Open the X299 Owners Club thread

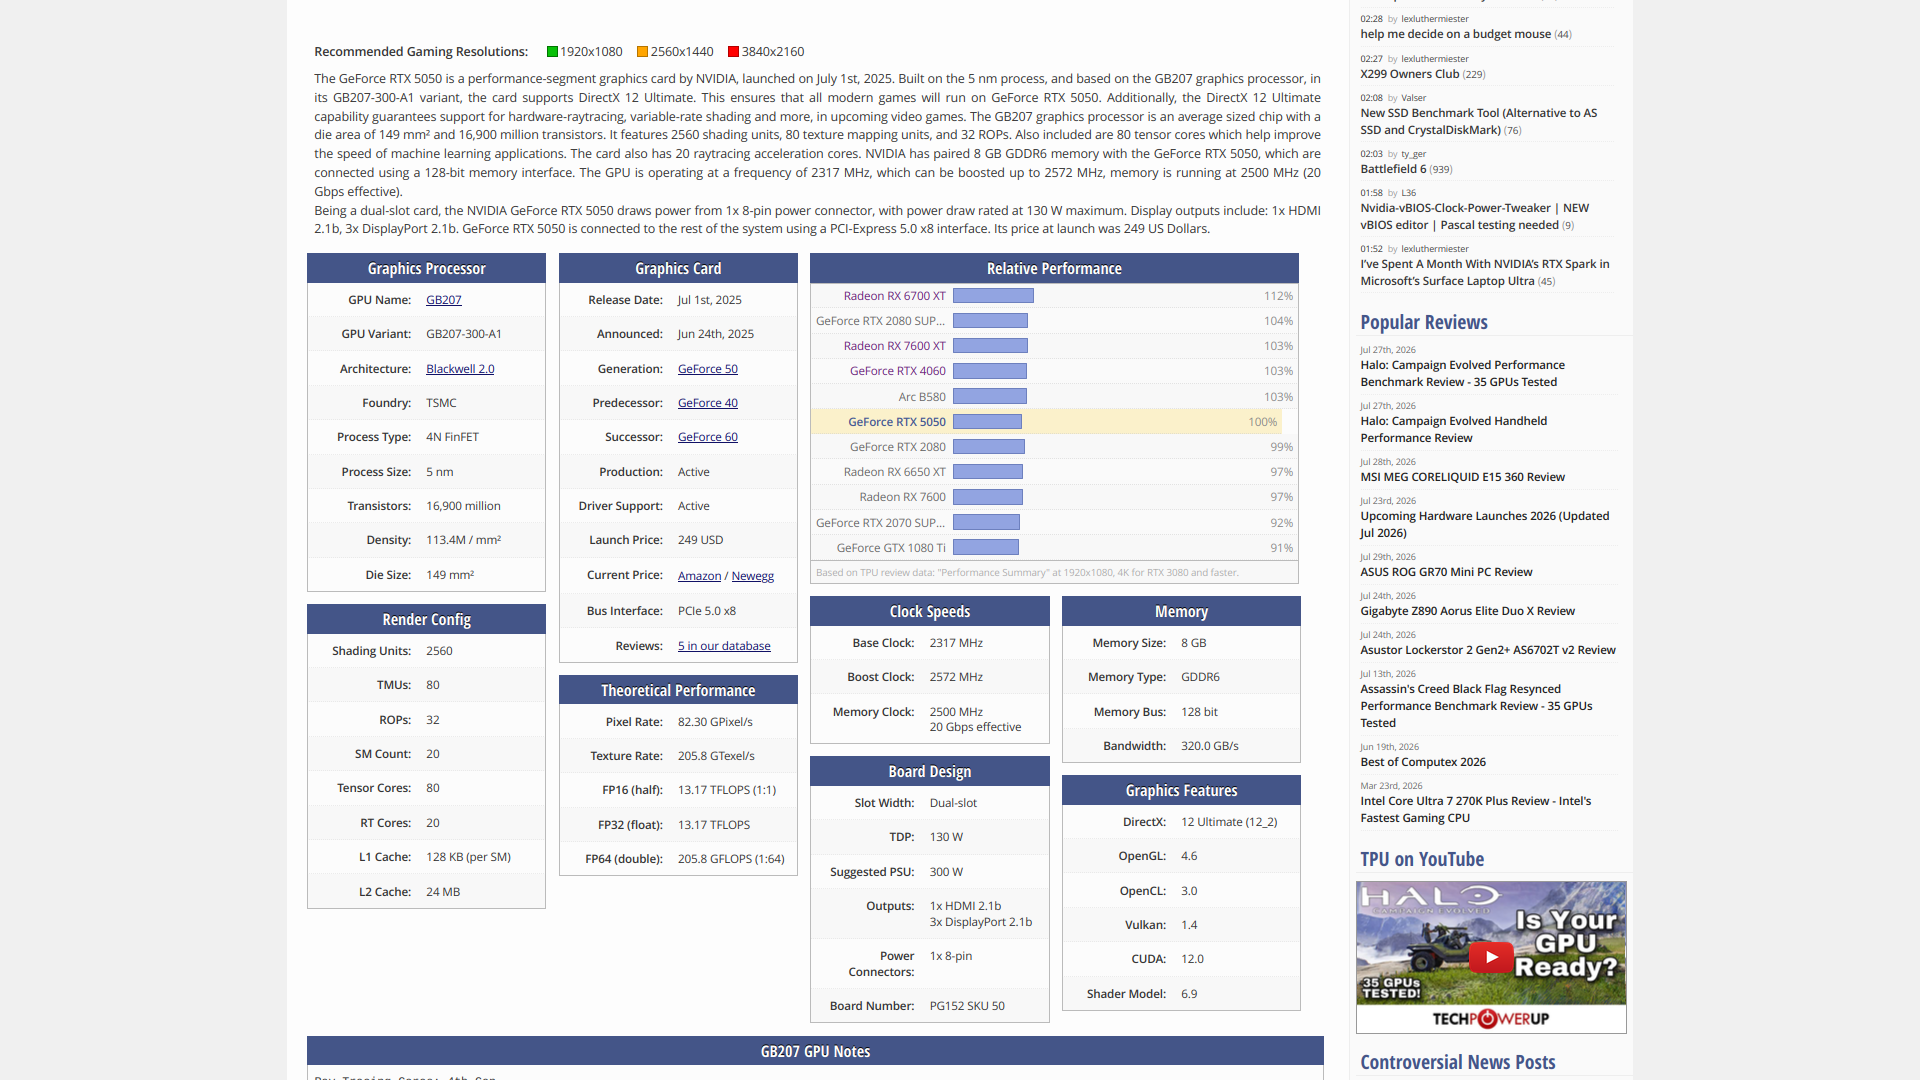tap(1409, 74)
